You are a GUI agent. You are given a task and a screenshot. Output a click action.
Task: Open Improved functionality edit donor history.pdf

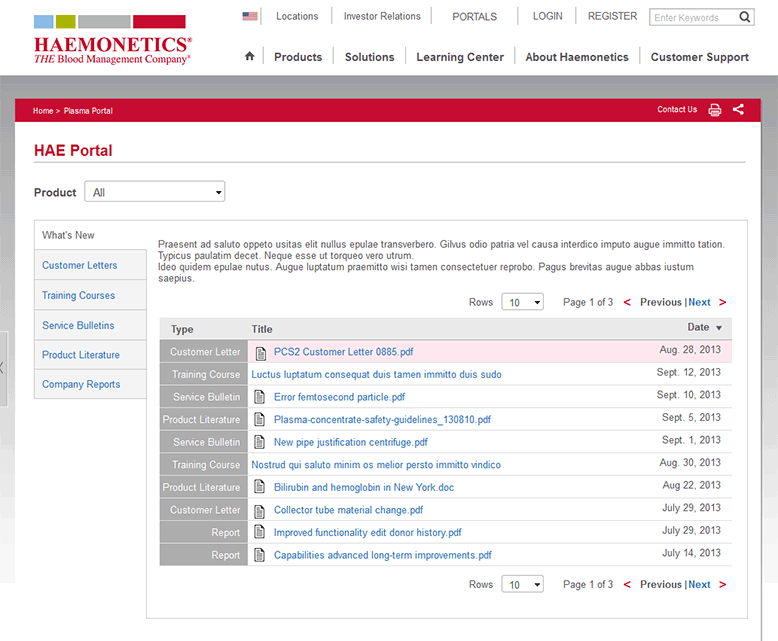tap(368, 532)
